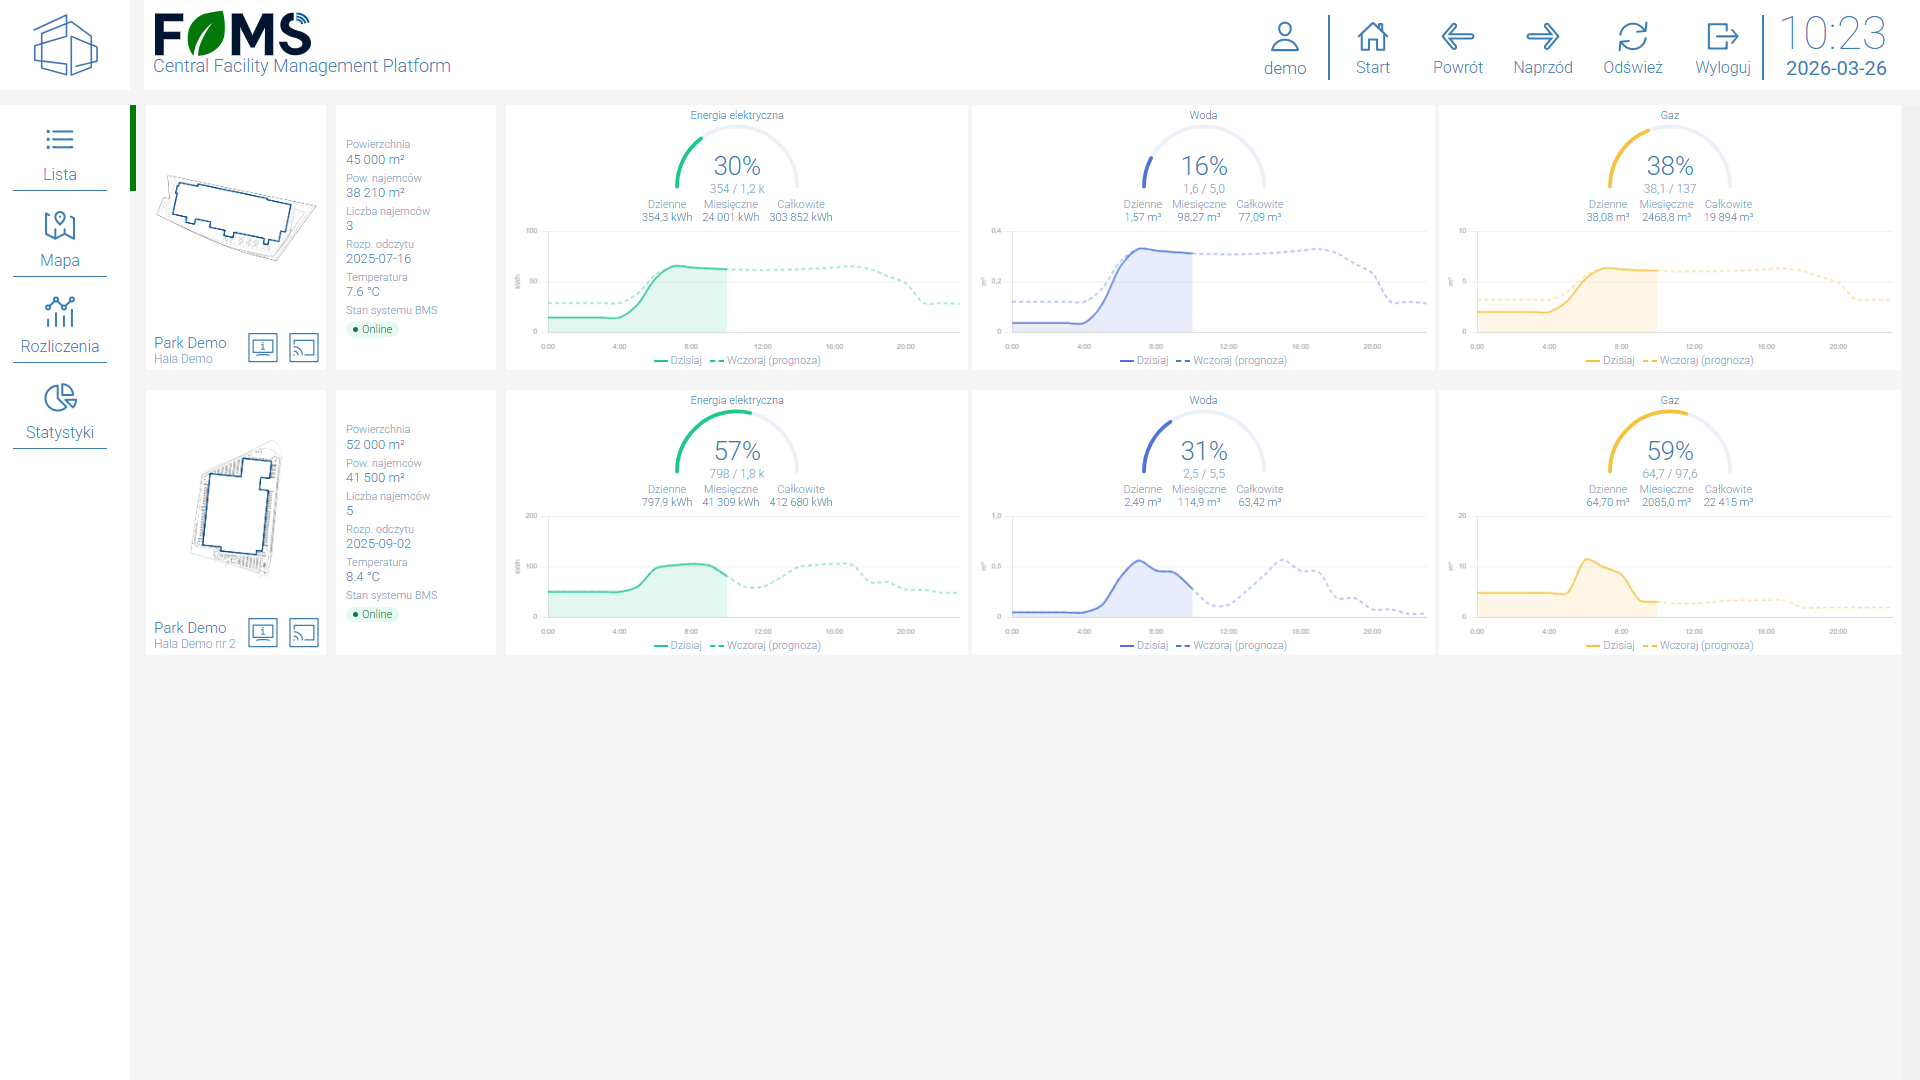Open info screen icon for Hala Demo
Screen dimensions: 1920x1080
(263, 348)
